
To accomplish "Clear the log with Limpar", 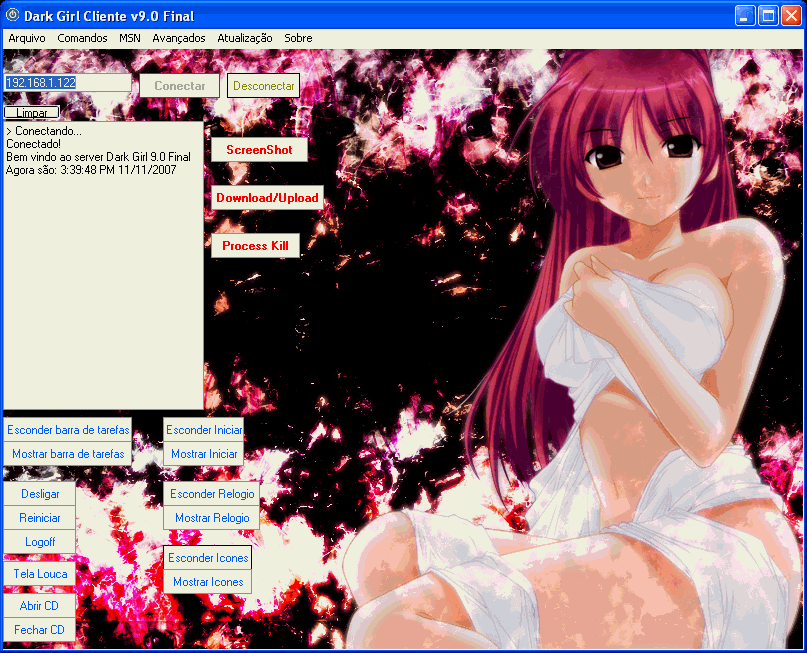I will tap(31, 112).
